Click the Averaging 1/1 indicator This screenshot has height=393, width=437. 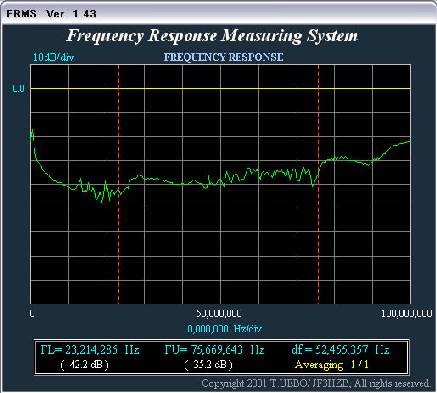[x=332, y=365]
